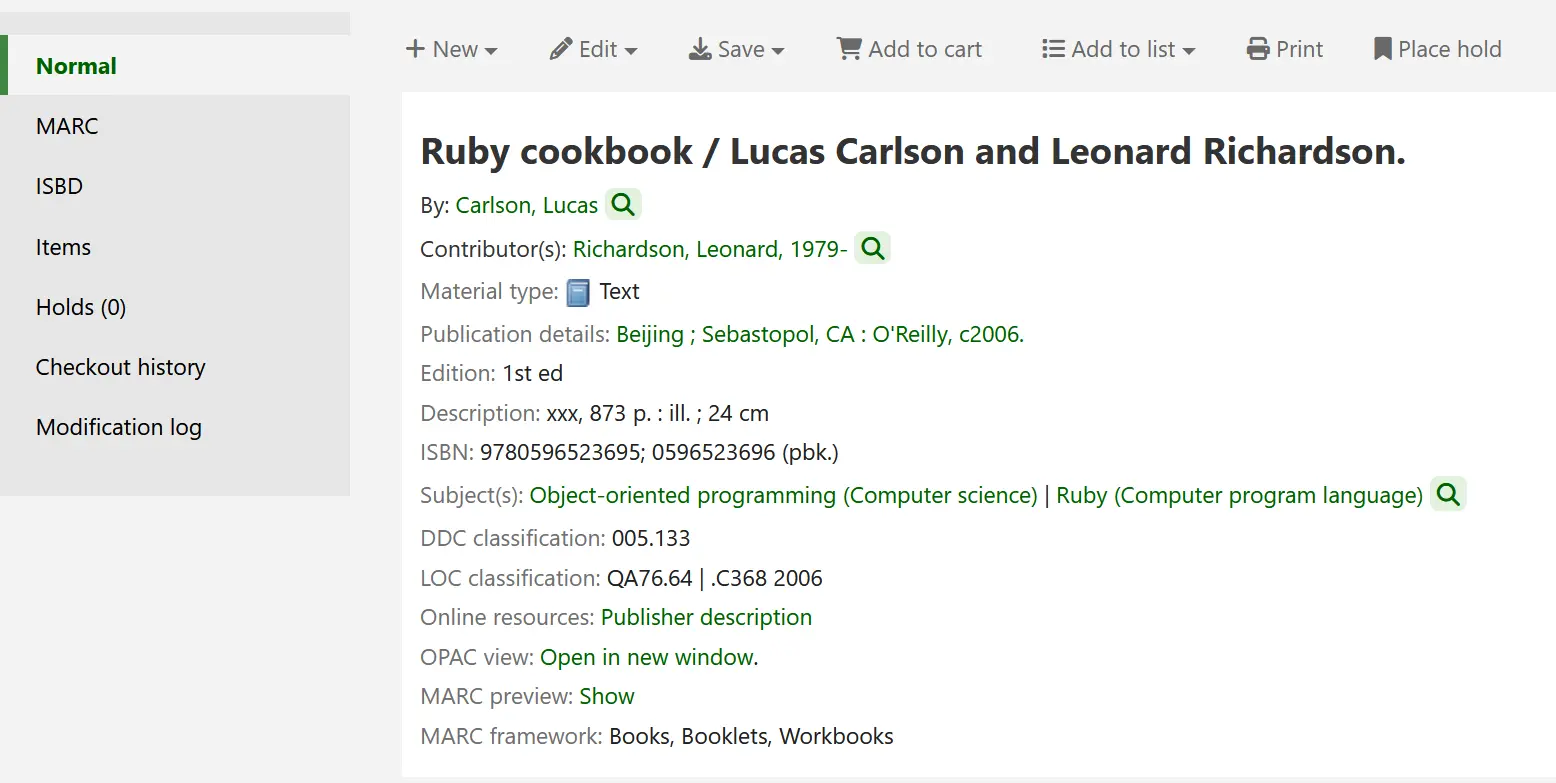Print the bibliographic record
The height and width of the screenshot is (783, 1556).
(1285, 49)
